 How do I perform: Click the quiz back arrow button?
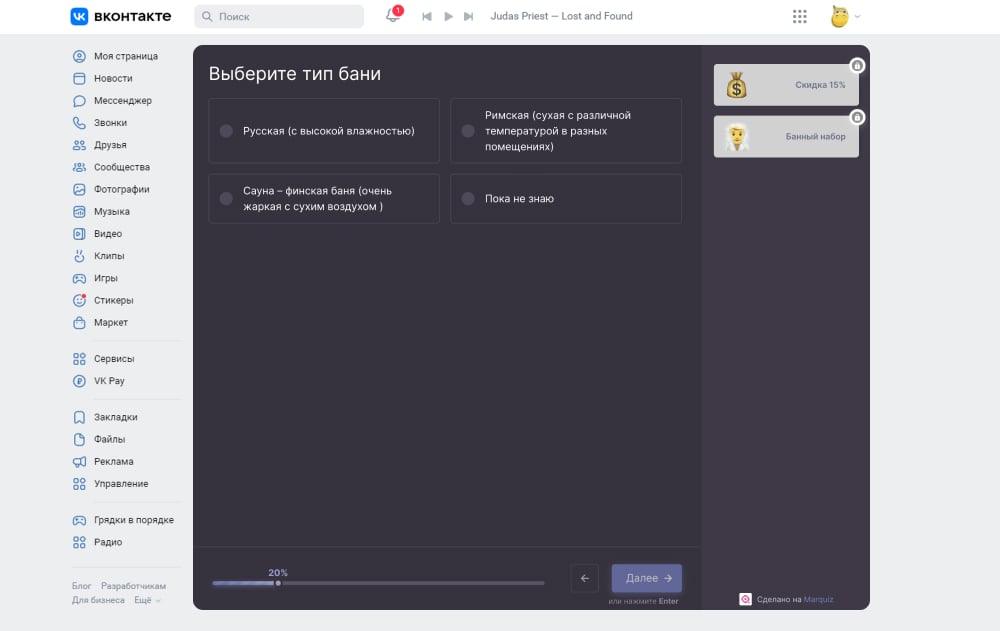(585, 578)
